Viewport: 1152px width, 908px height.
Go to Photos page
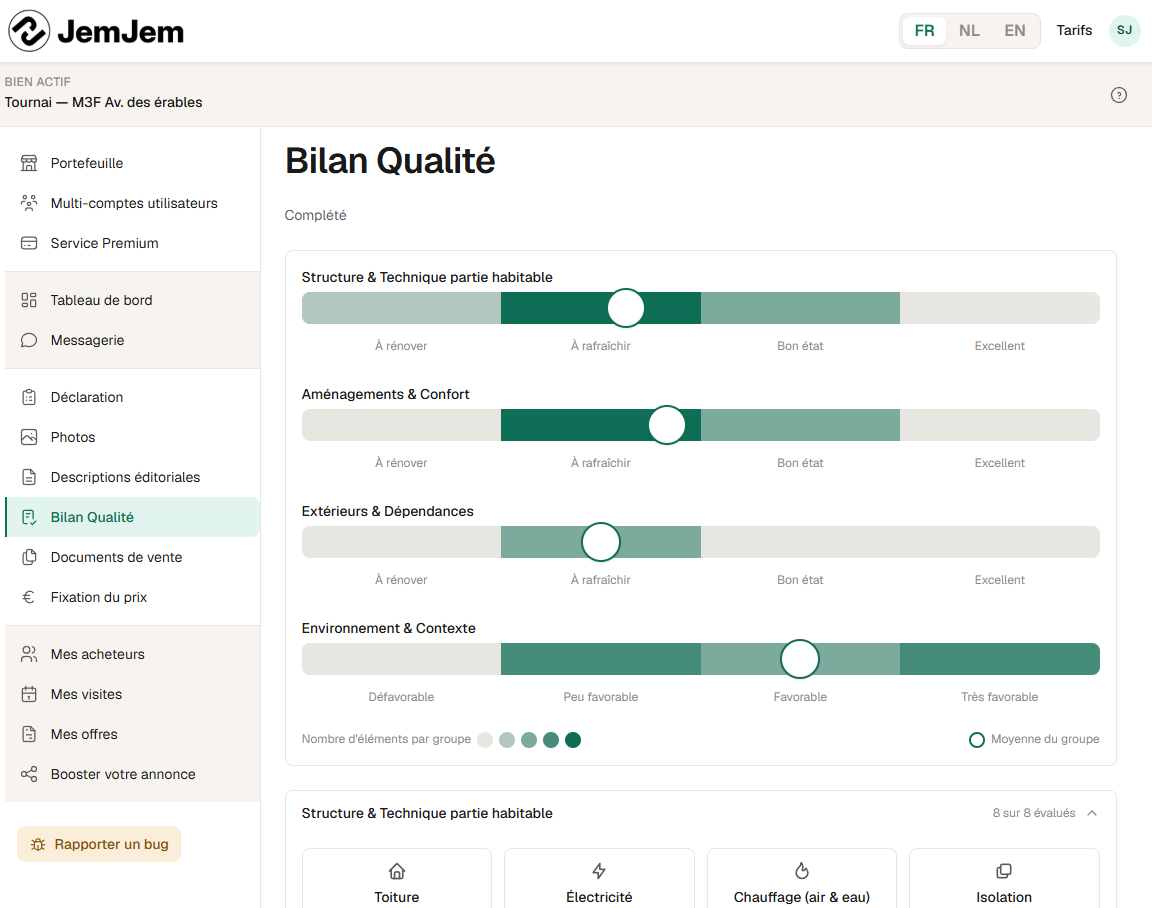132,437
